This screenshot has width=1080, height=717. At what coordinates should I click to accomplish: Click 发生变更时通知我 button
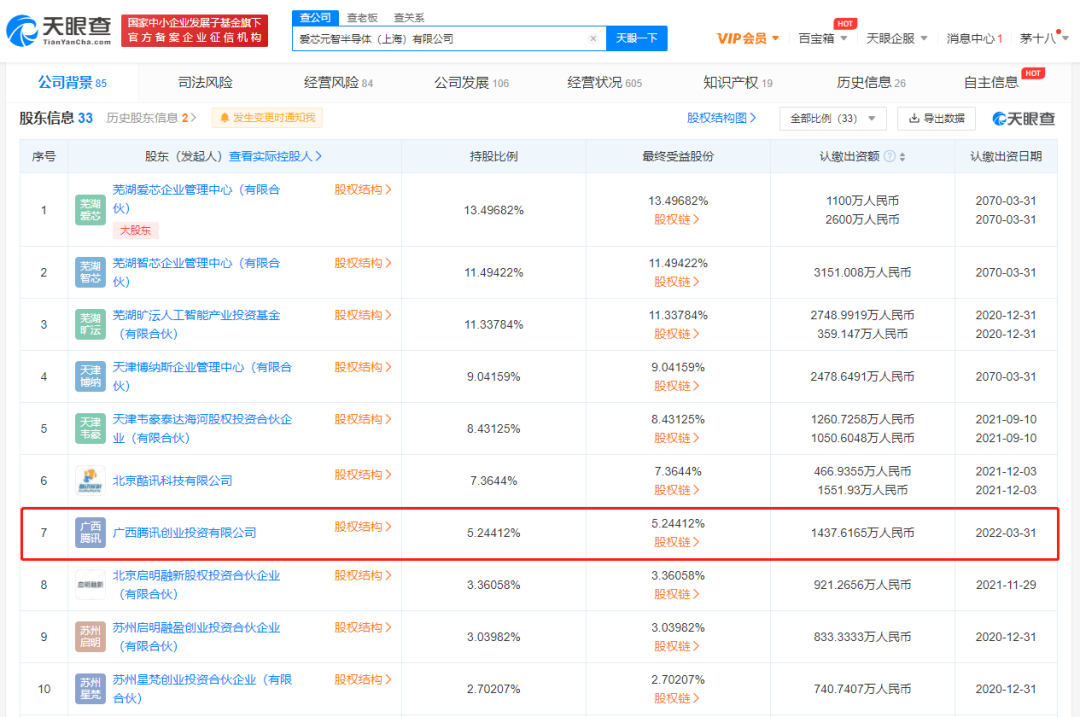coord(267,118)
